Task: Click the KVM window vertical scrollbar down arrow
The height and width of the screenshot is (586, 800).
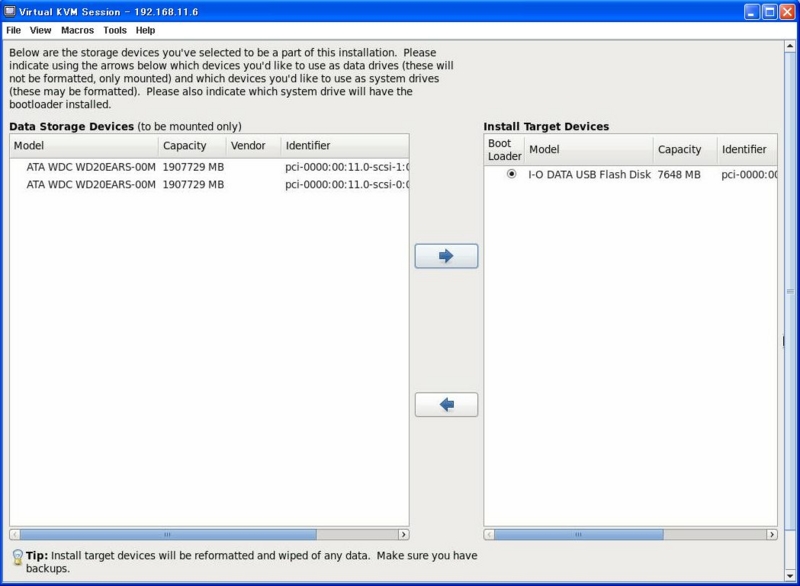Action: tap(790, 576)
